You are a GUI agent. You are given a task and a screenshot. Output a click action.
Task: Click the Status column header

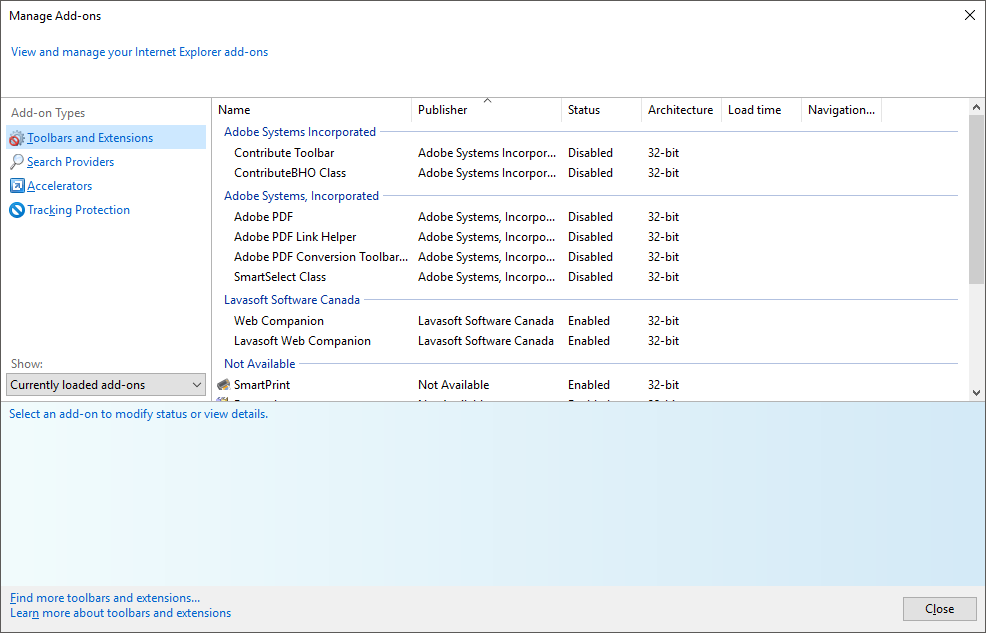point(600,110)
